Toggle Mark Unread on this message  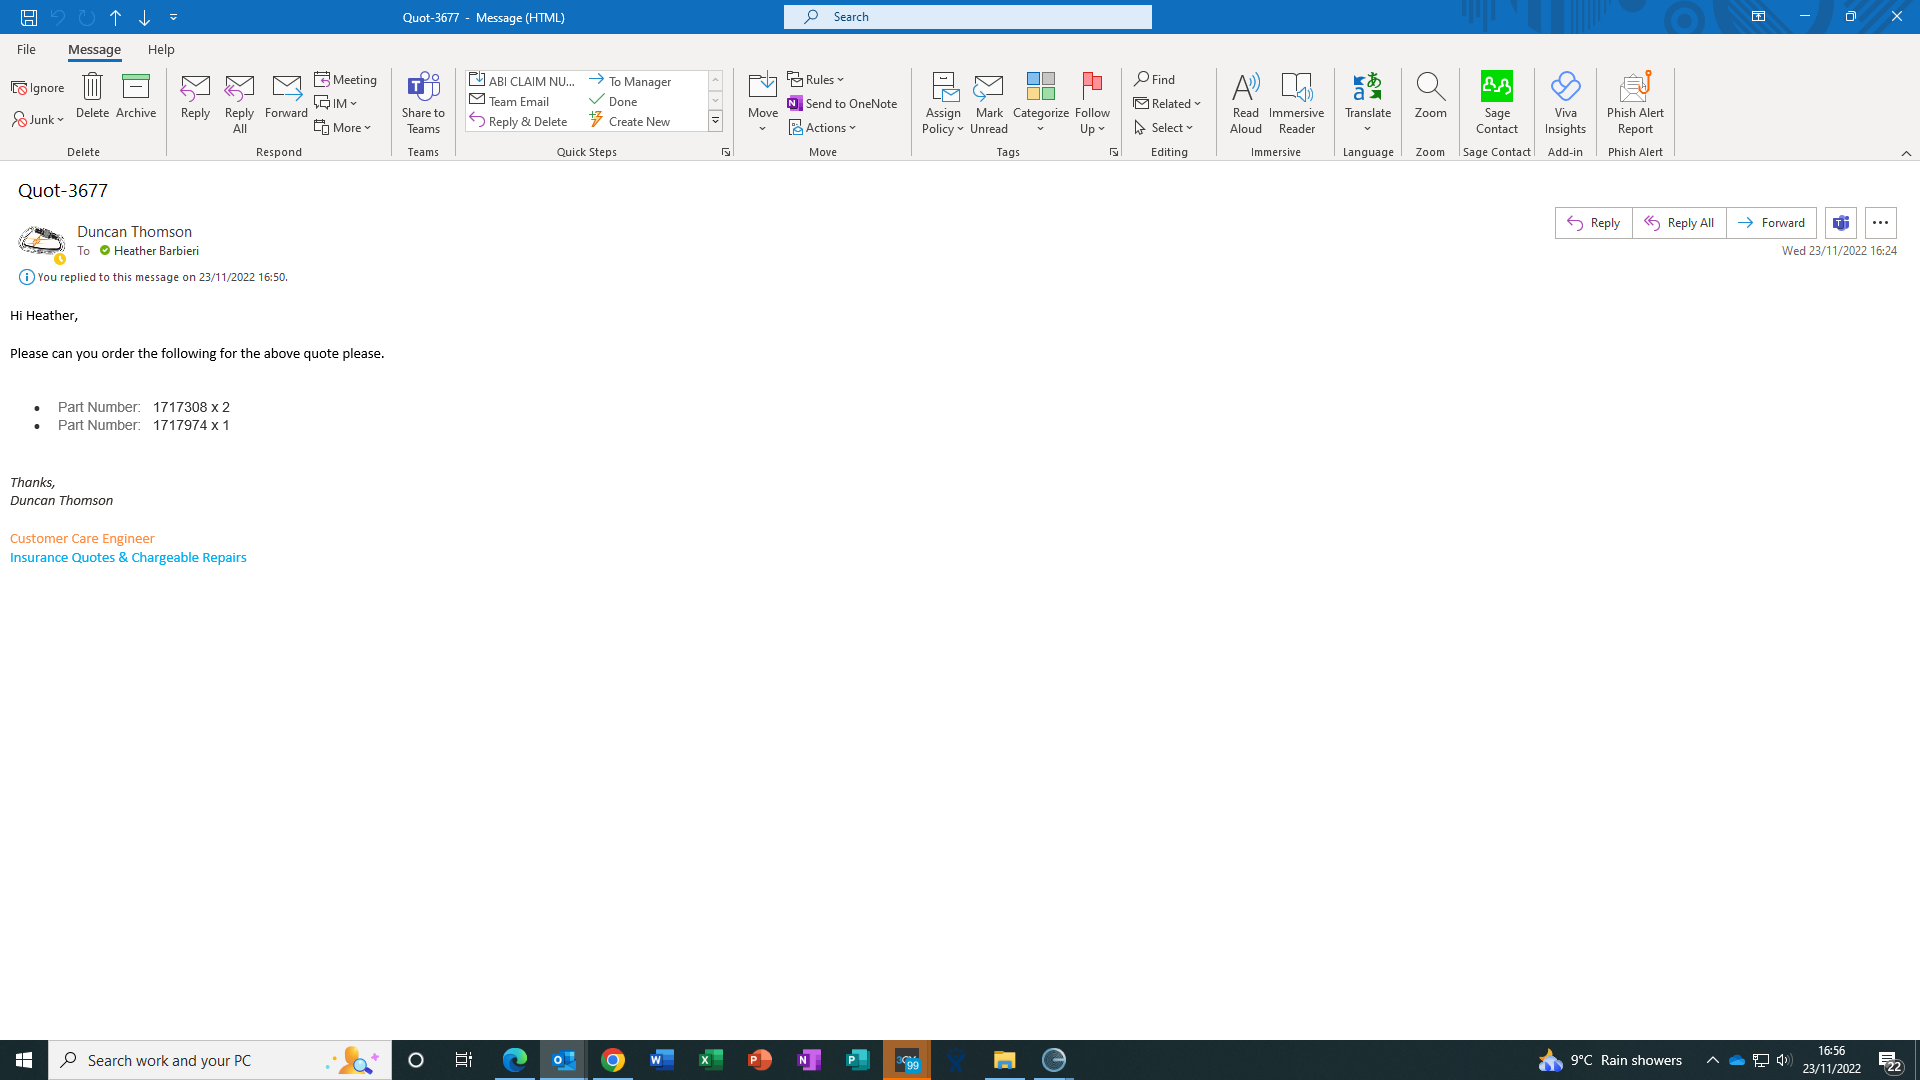(x=988, y=88)
